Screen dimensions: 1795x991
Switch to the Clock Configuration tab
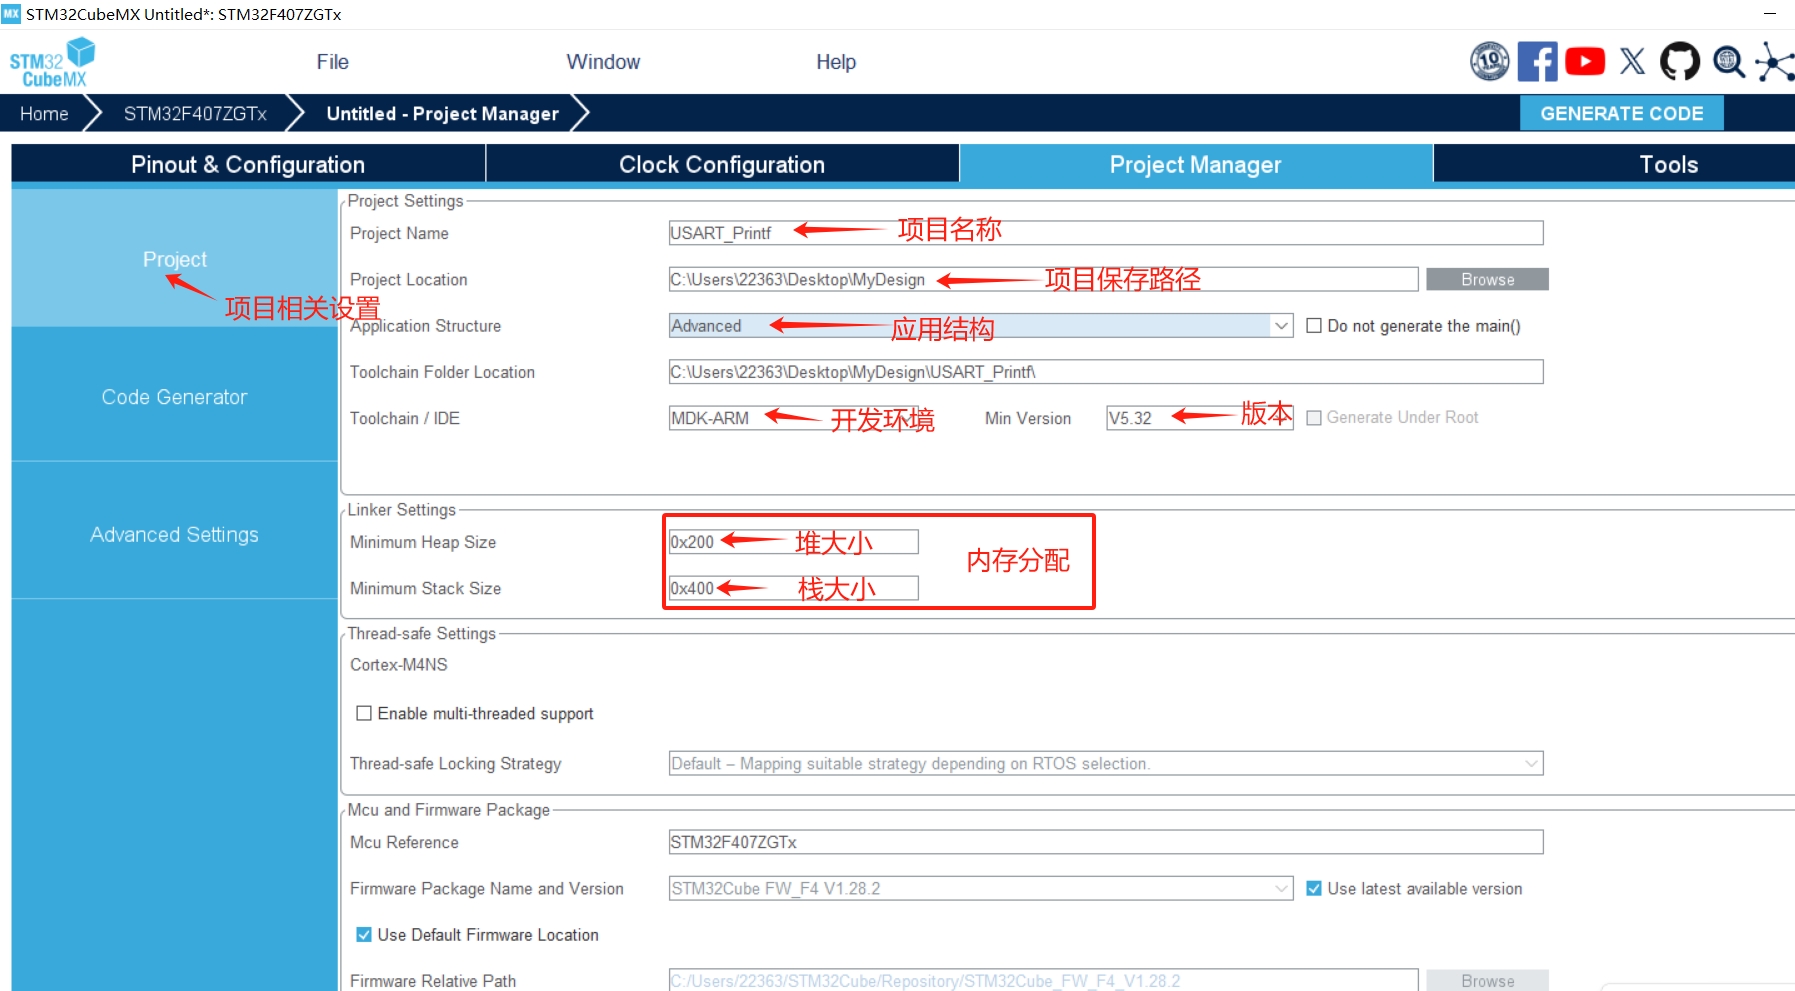pos(722,163)
